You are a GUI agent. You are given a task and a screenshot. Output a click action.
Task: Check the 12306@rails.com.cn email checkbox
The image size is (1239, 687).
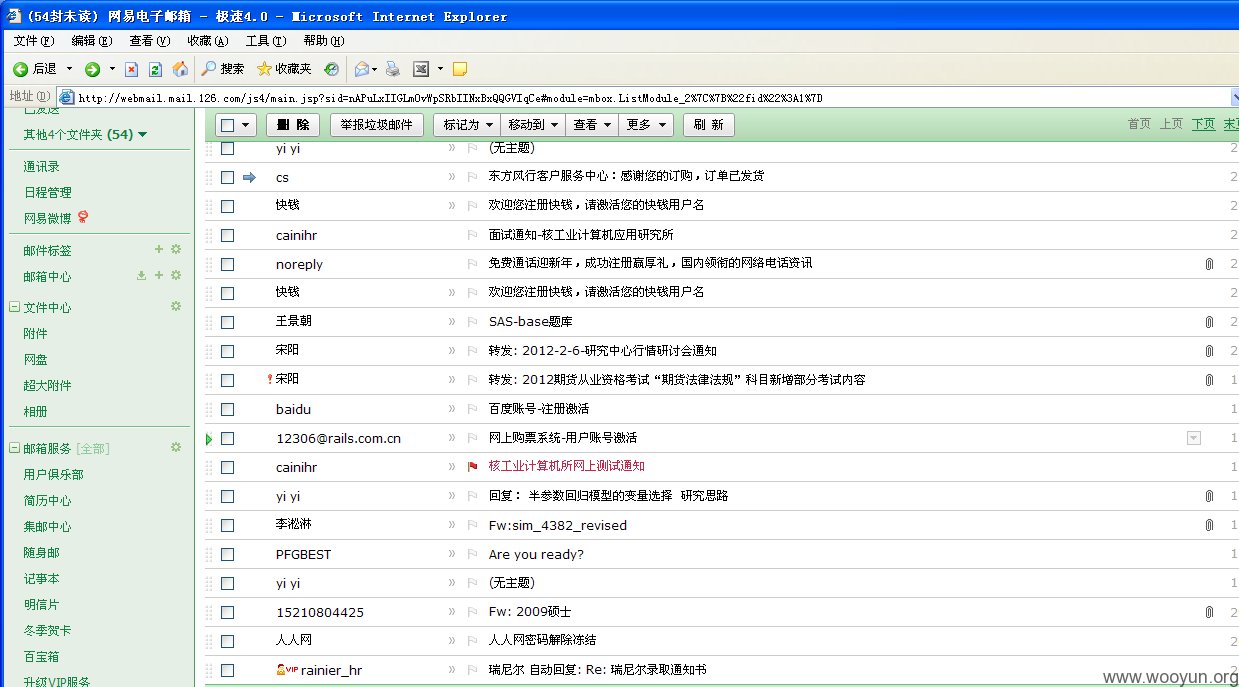tap(227, 438)
